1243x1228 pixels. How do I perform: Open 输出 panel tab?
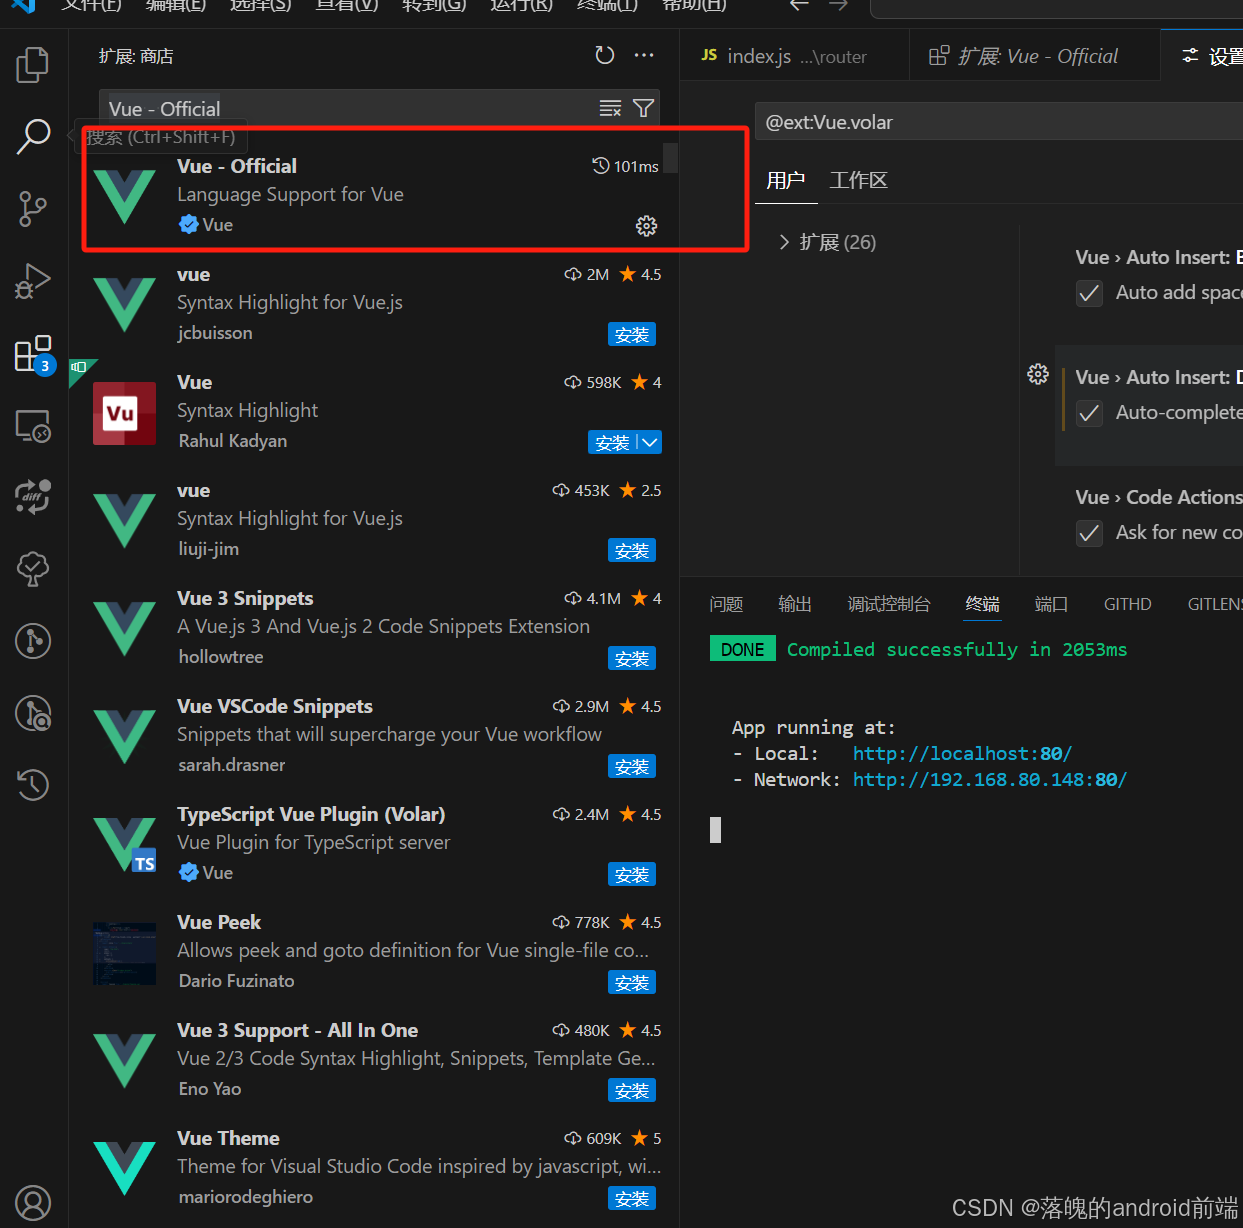(795, 604)
